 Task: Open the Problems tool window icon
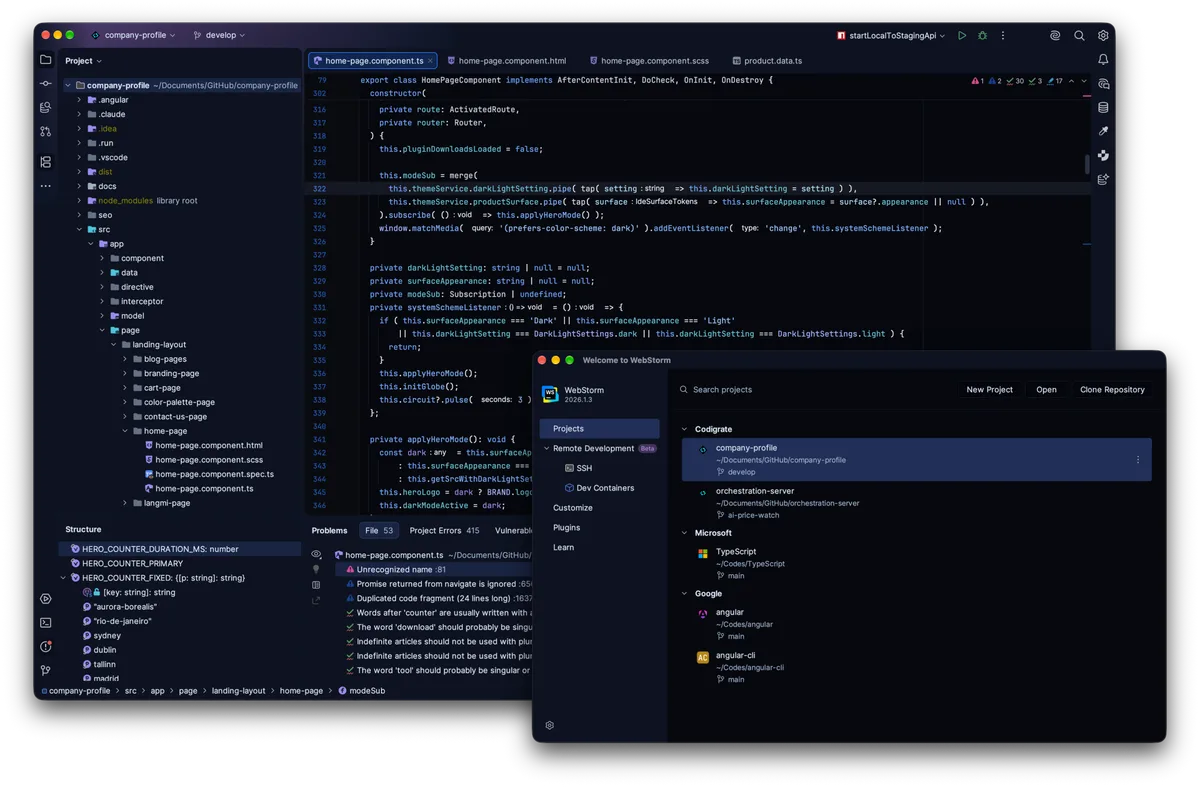[x=45, y=647]
